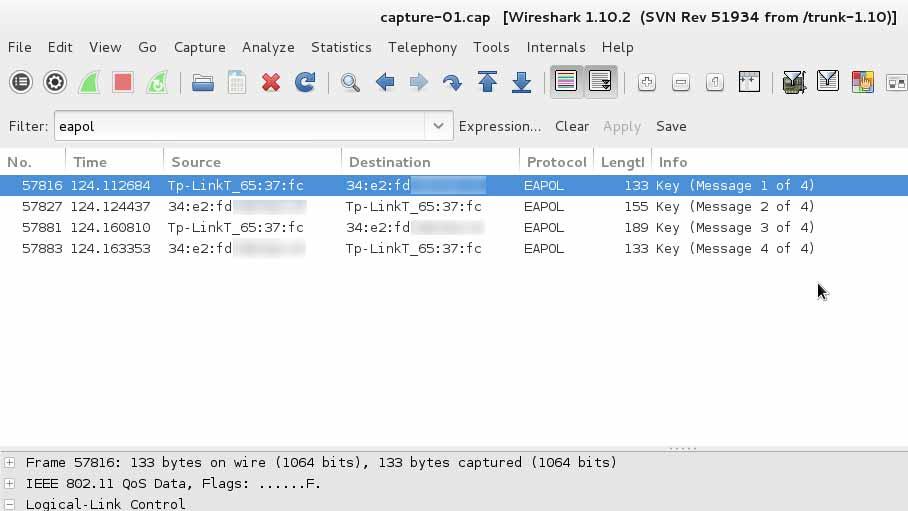The image size is (908, 511).
Task: Jump to the last packet
Action: tap(521, 82)
